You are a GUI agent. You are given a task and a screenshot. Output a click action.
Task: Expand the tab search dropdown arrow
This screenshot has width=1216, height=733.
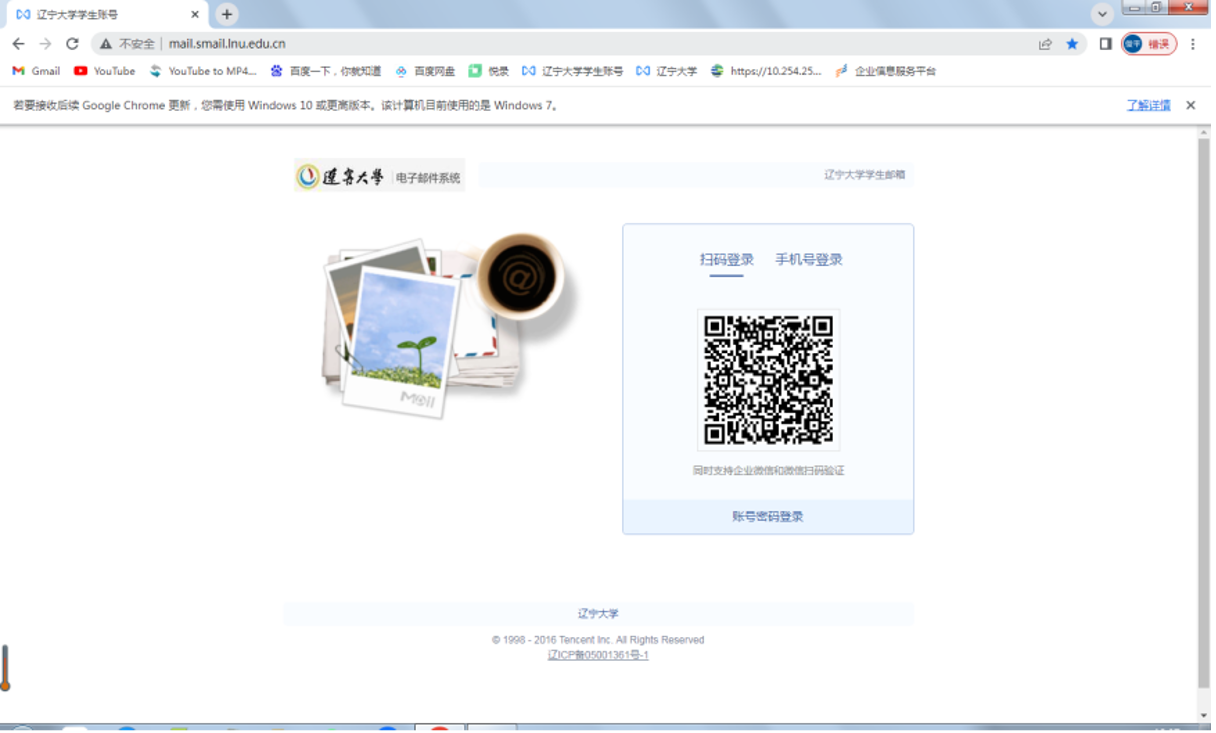pos(1102,14)
